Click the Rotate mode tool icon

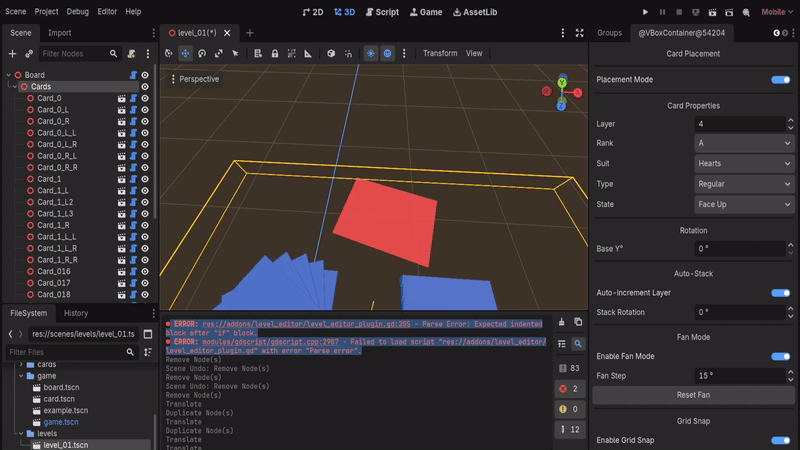point(202,53)
